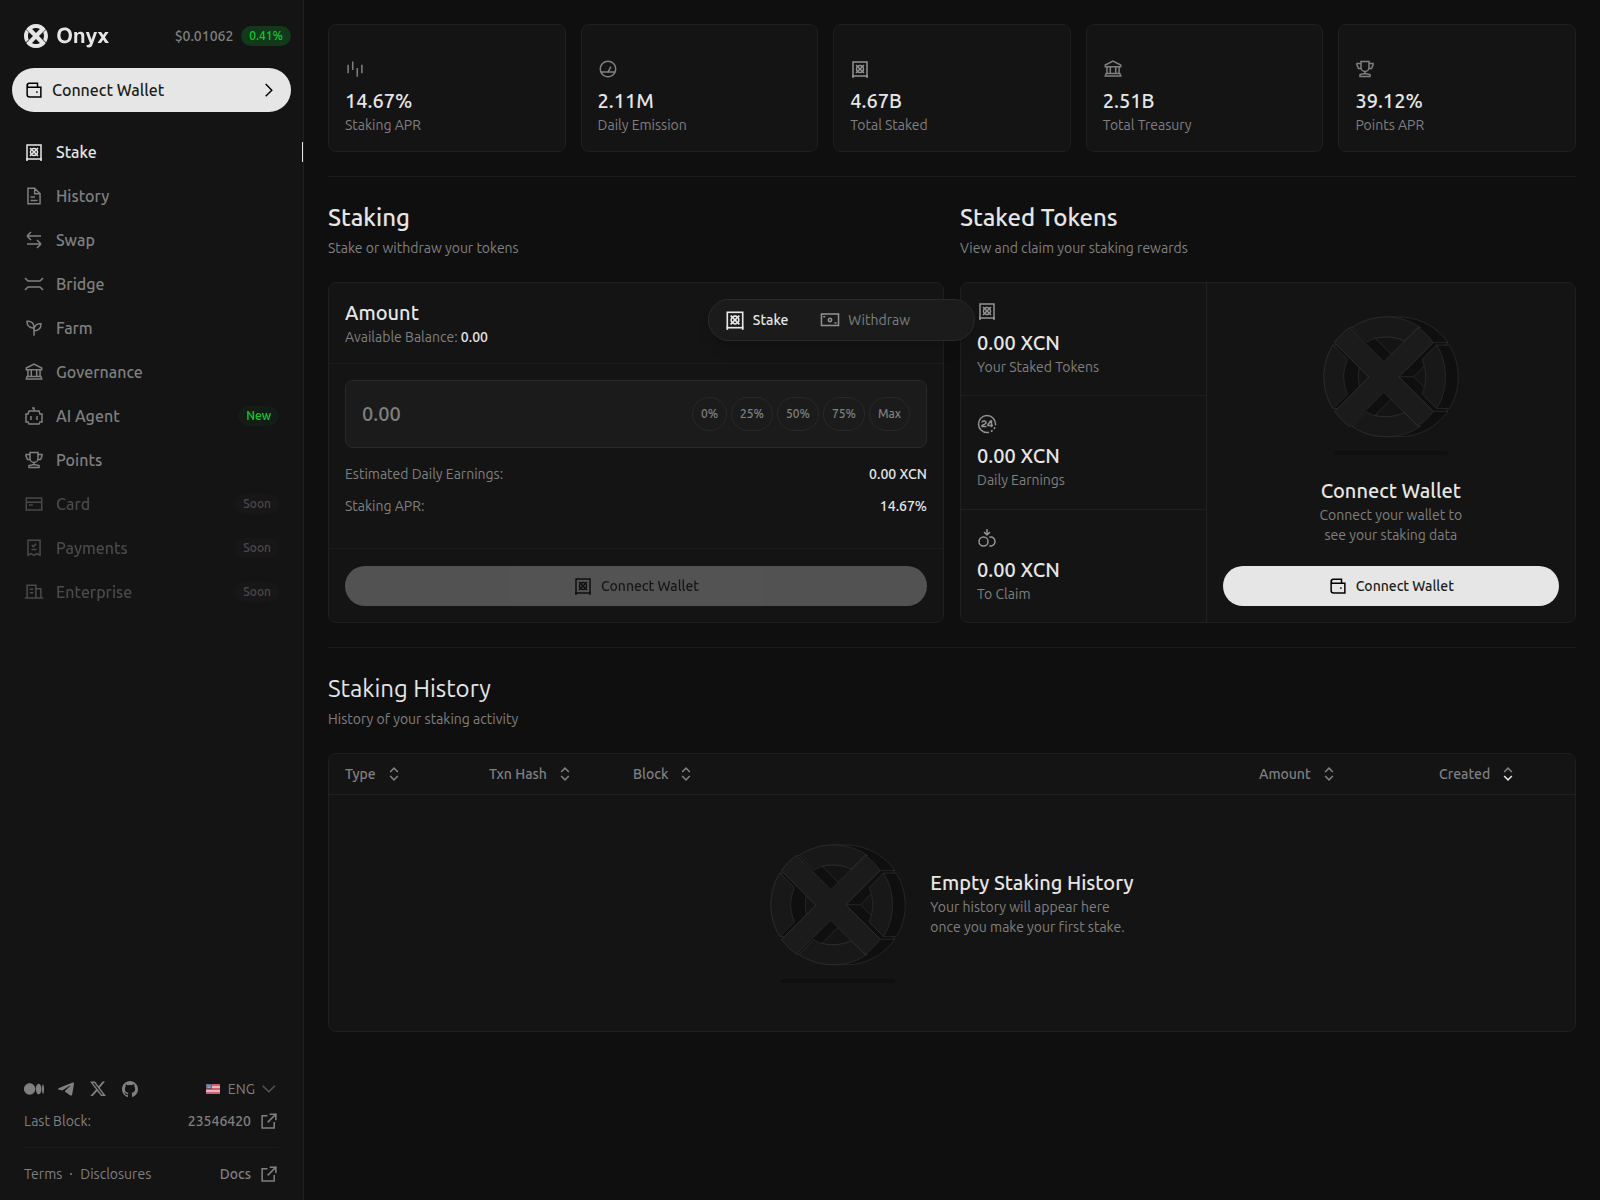Image resolution: width=1600 pixels, height=1200 pixels.
Task: Choose the Max amount preset
Action: (x=889, y=414)
